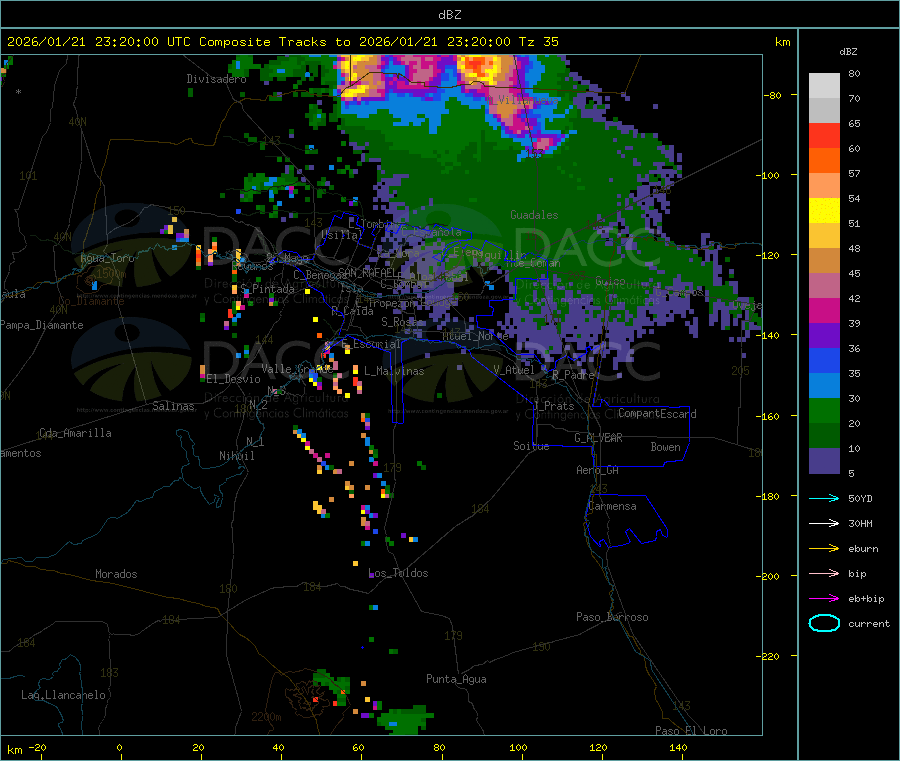
Task: Click the '100' tick on bottom axis
Action: [518, 747]
